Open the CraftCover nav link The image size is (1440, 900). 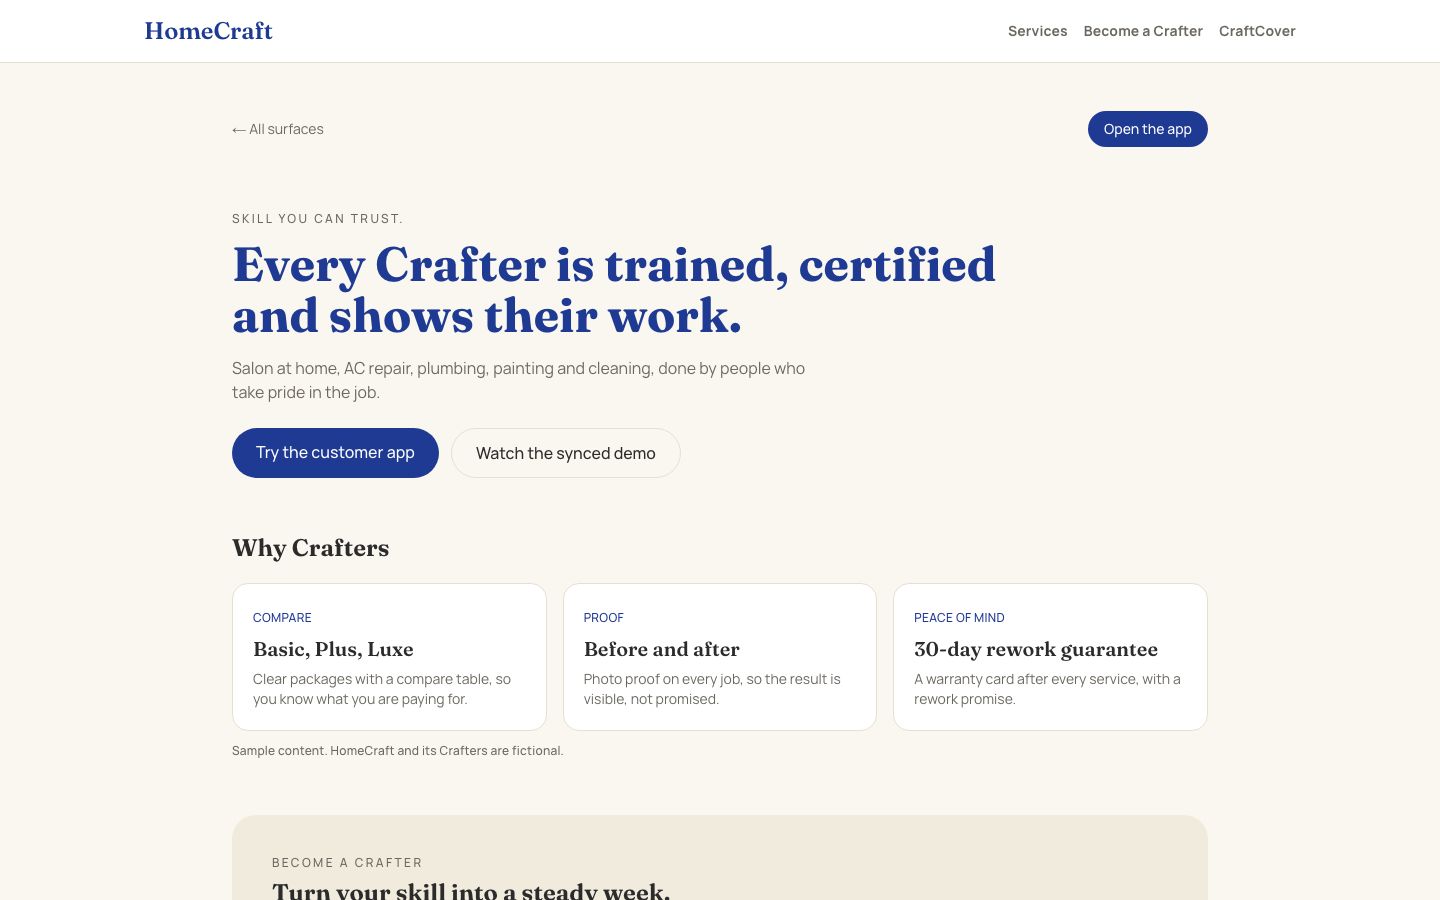click(x=1257, y=31)
